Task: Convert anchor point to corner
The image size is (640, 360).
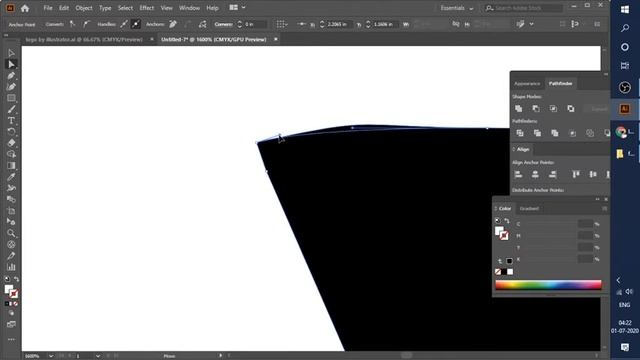Action: coord(72,24)
